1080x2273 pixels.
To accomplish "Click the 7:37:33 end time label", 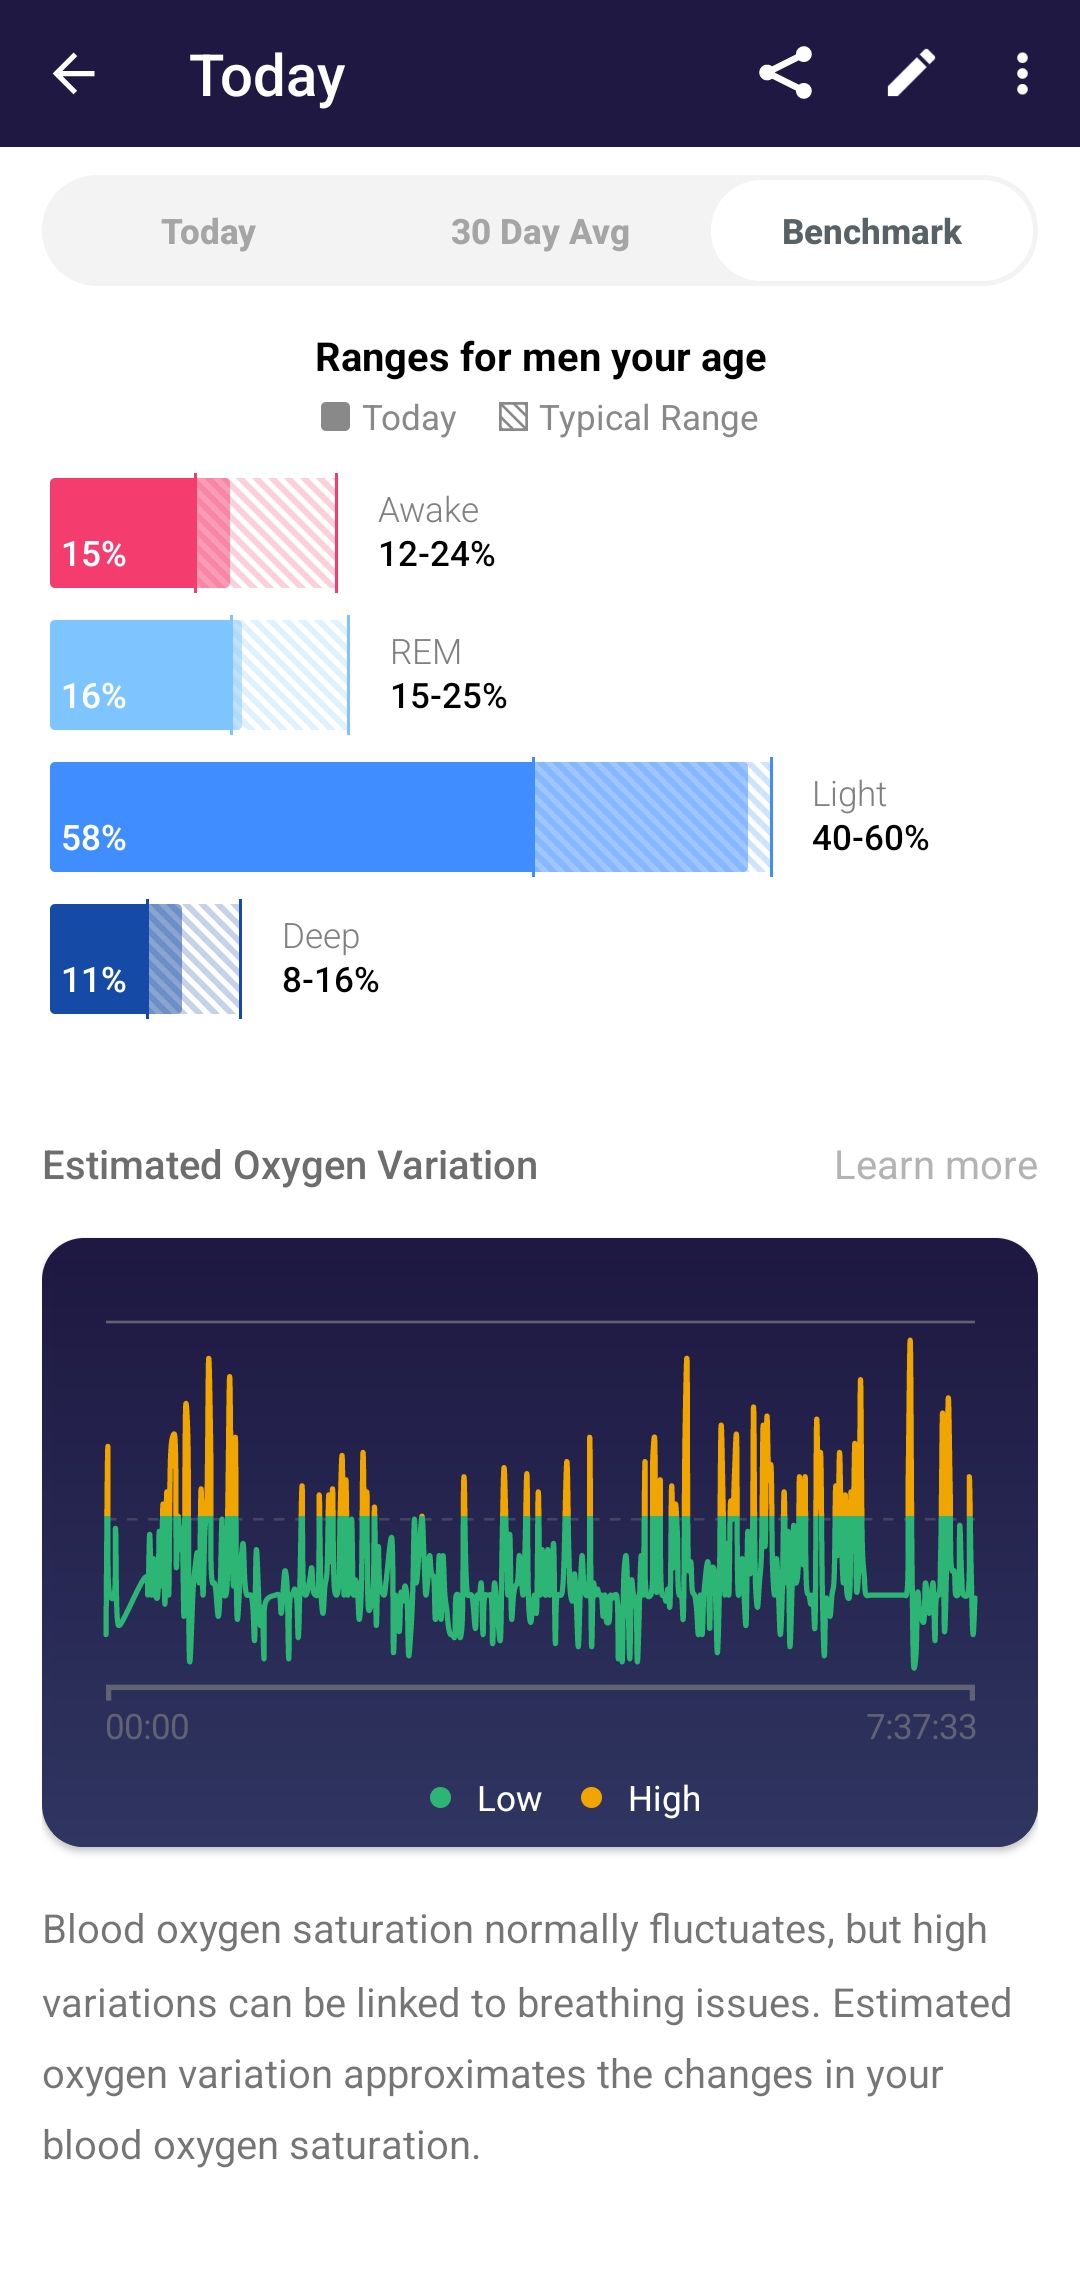I will click(x=921, y=1727).
